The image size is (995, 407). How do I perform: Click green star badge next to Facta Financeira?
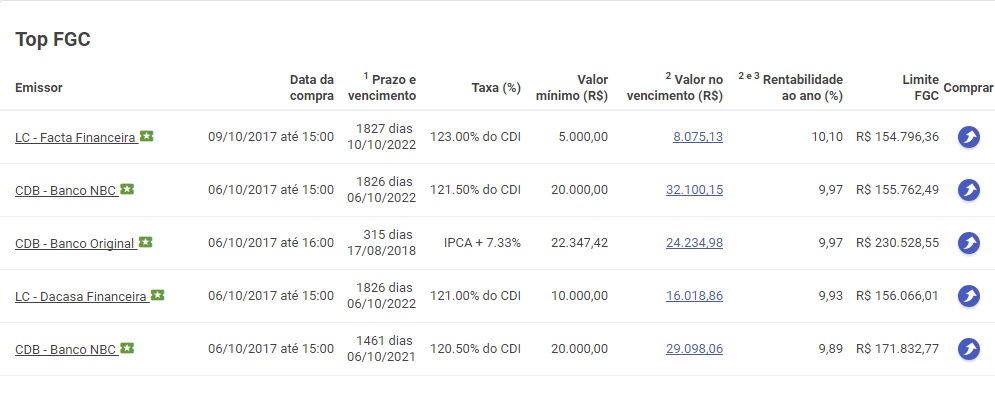147,136
